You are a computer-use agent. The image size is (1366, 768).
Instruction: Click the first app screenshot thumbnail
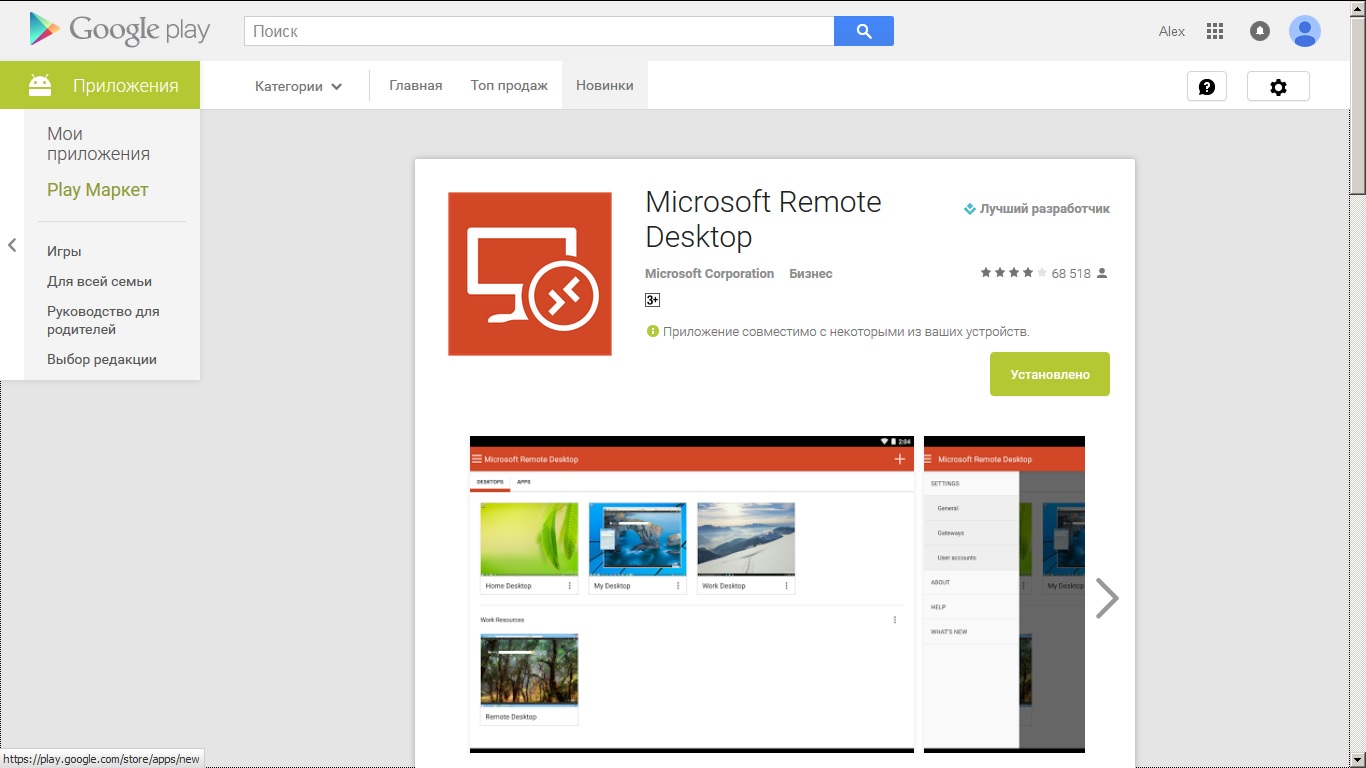692,594
